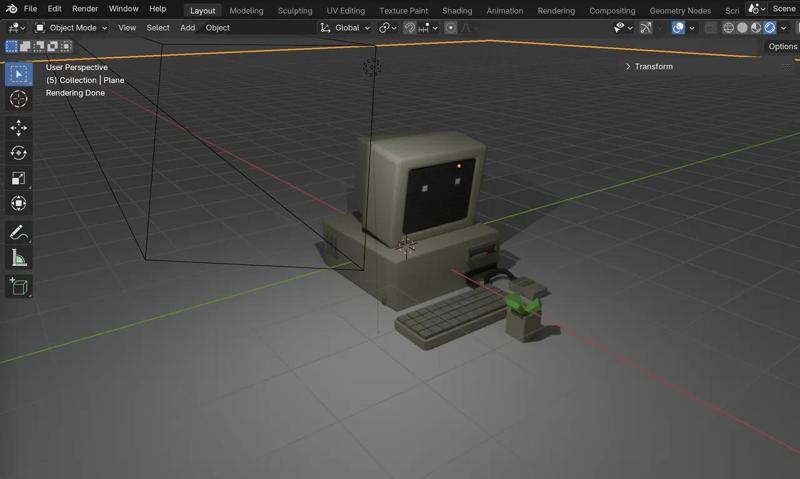Toggle the viewport gizmos button
Viewport: 800px width, 479px height.
pyautogui.click(x=645, y=28)
